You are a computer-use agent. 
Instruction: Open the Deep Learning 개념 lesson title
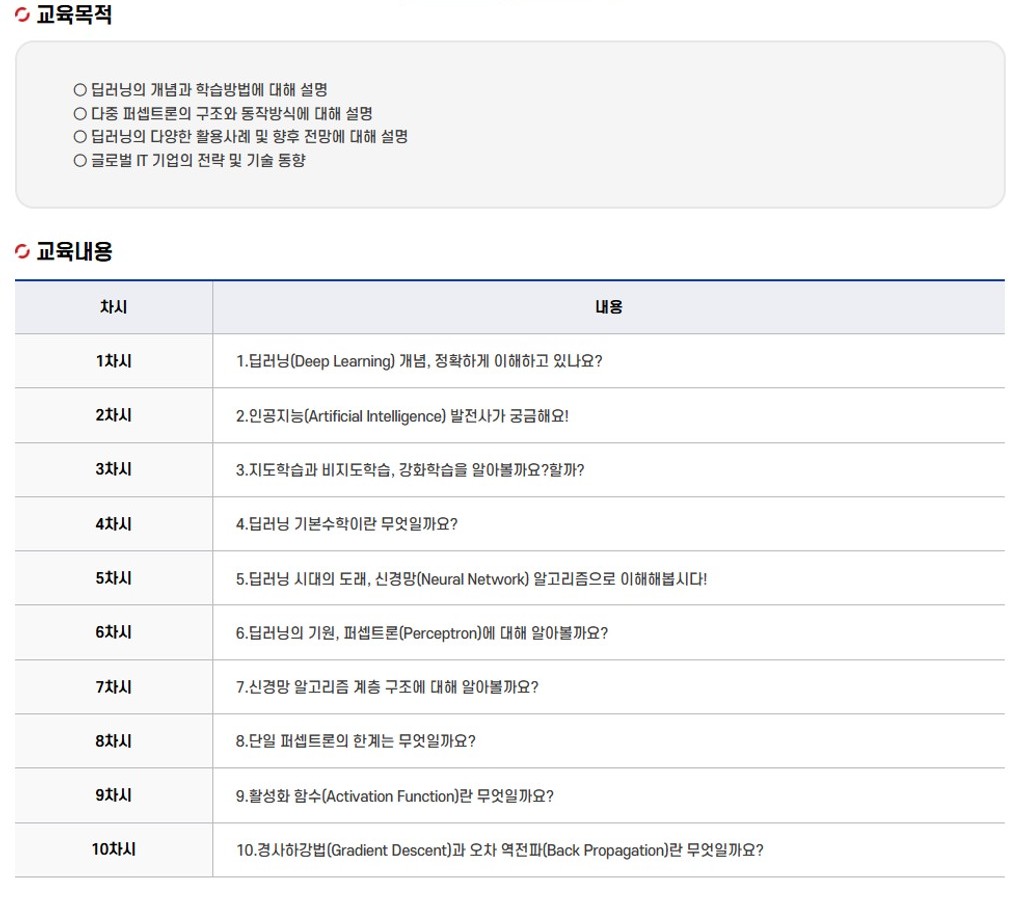(419, 361)
